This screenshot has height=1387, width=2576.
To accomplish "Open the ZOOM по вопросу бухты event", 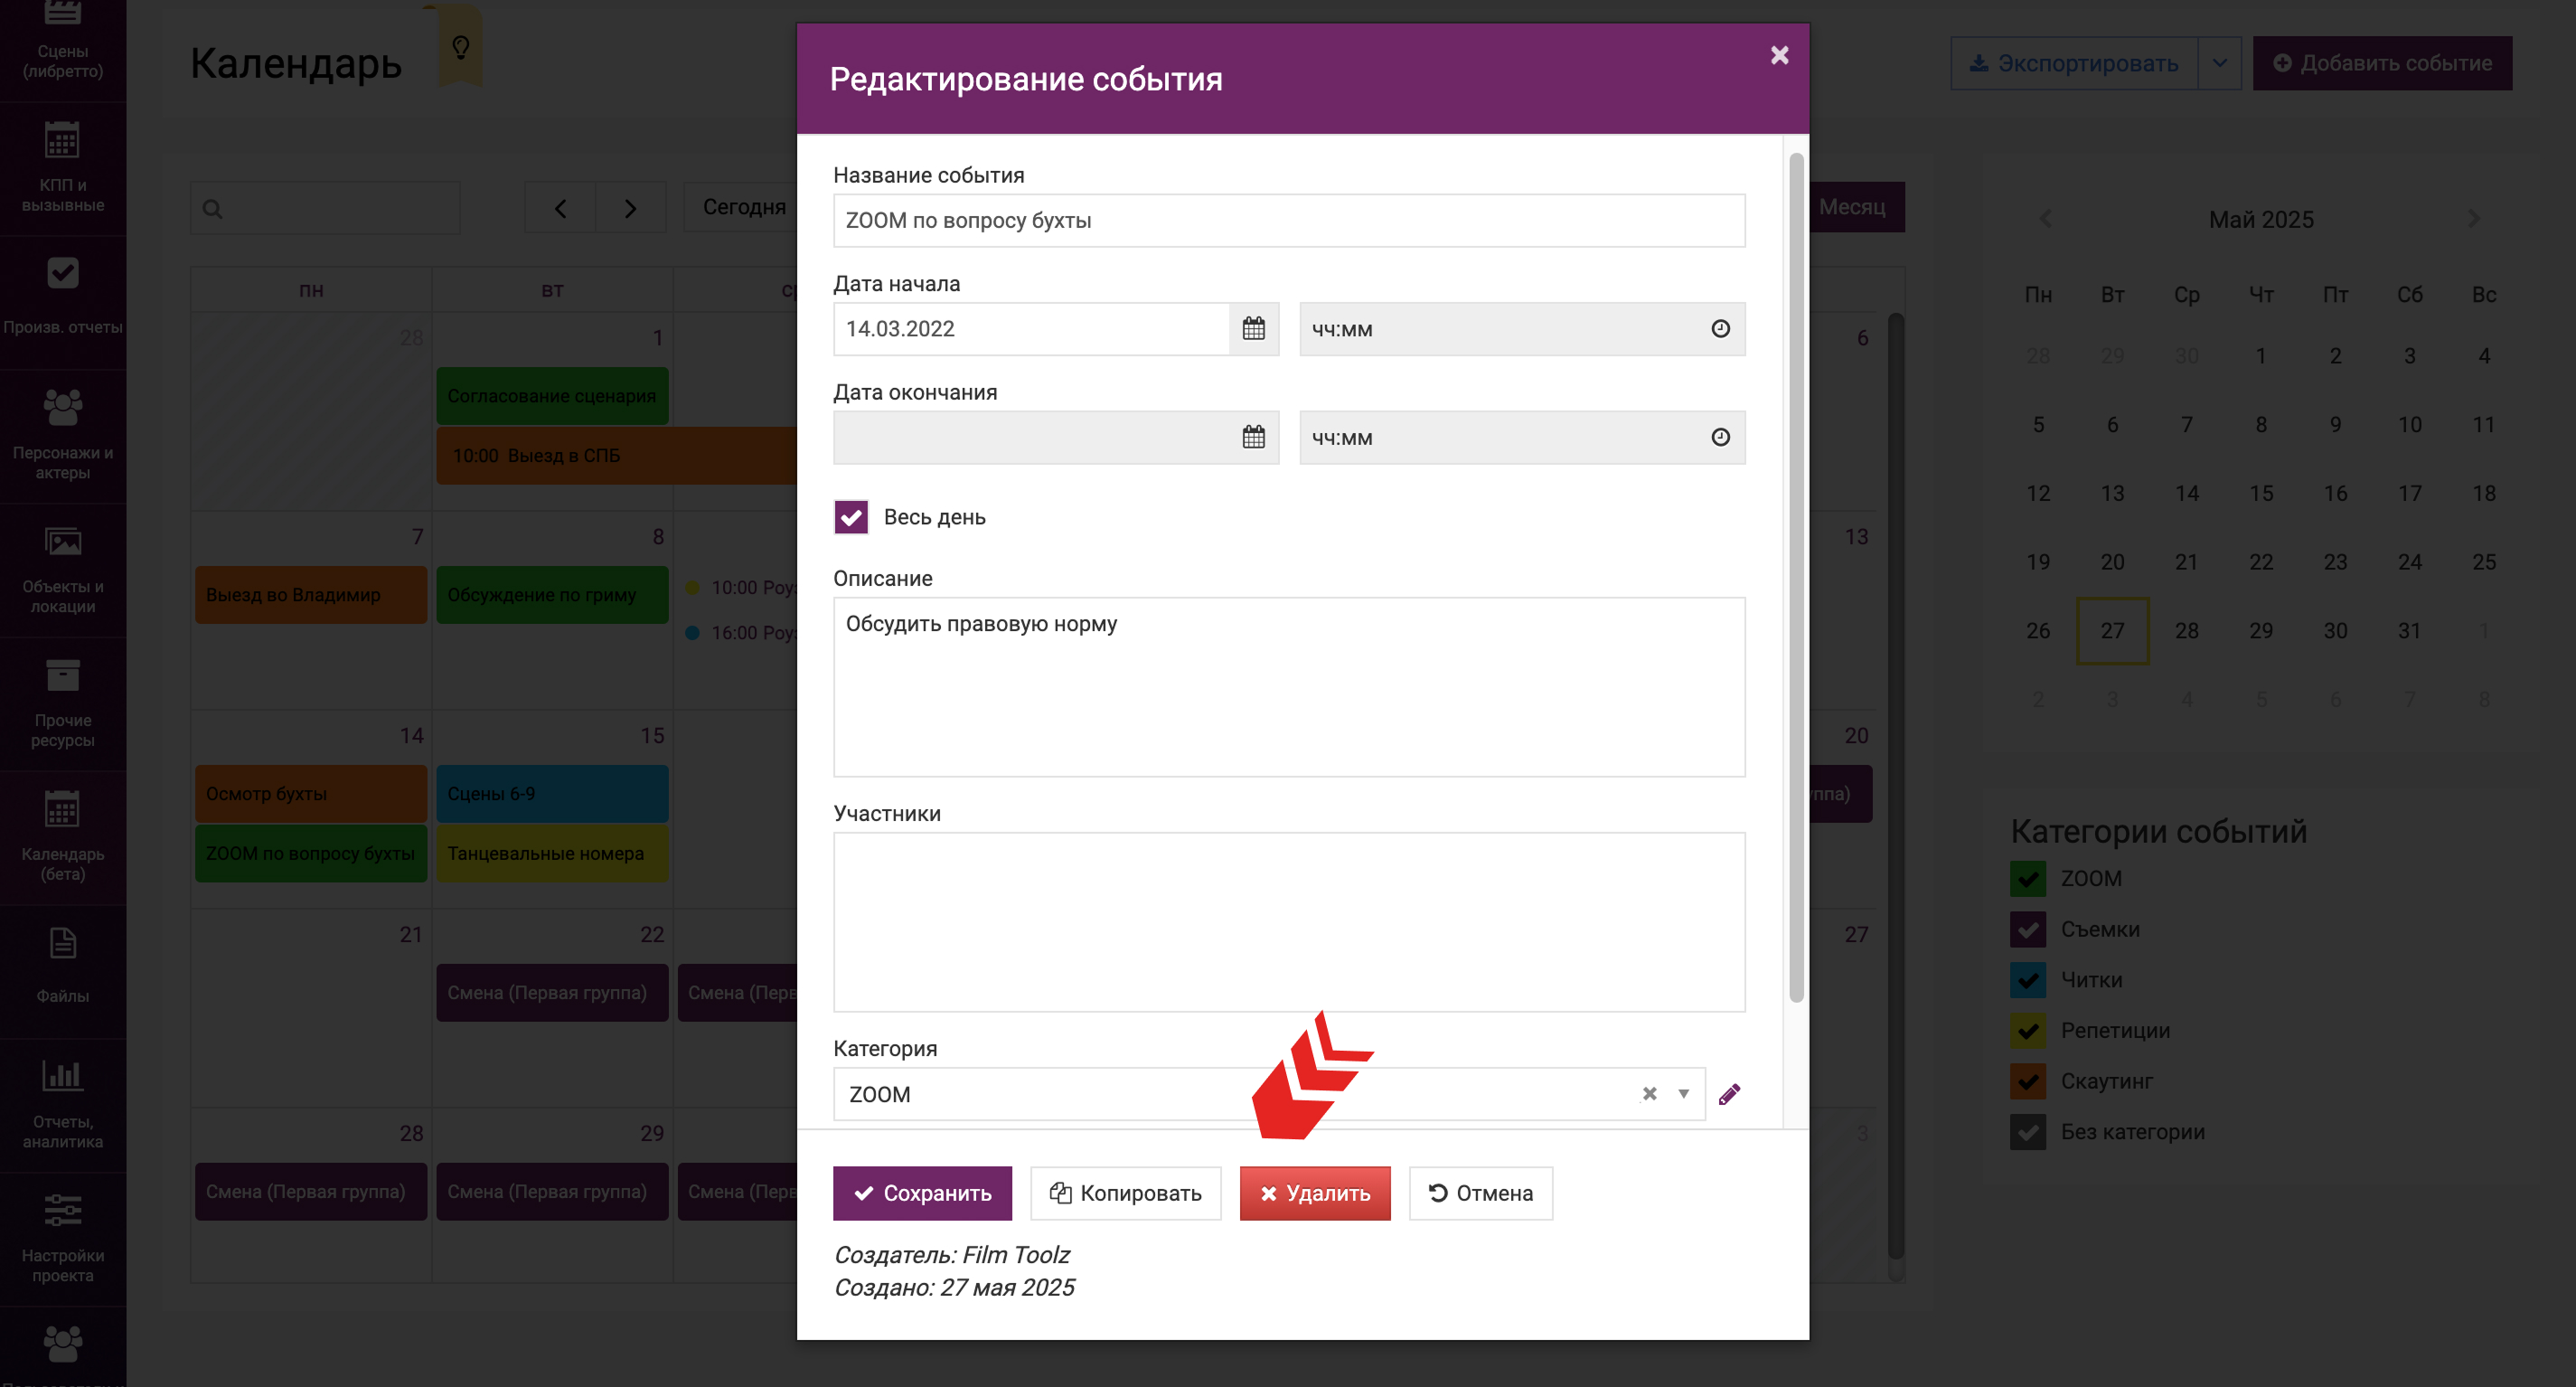I will pyautogui.click(x=311, y=854).
